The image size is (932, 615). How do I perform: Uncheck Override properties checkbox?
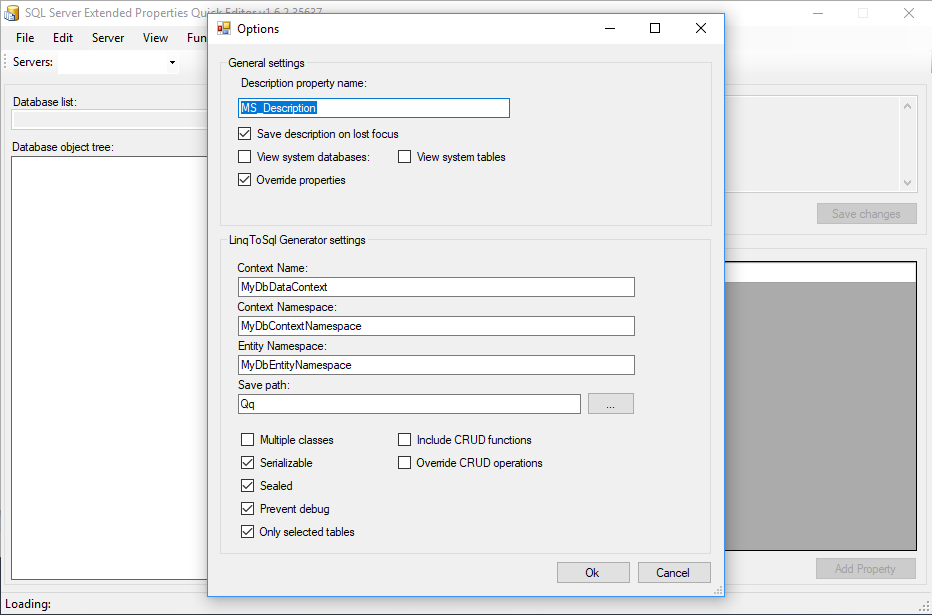pos(245,180)
